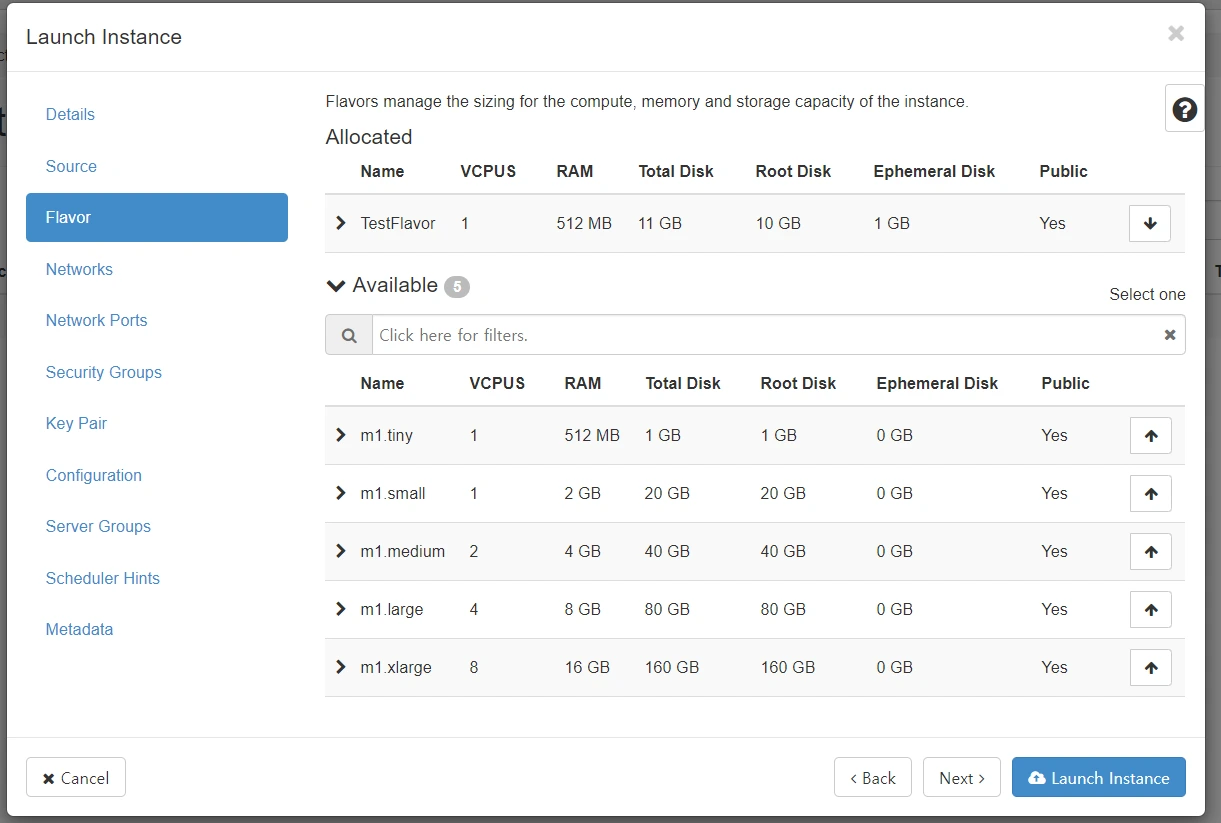Expand the m1.tiny row details
1221x823 pixels.
pos(341,435)
